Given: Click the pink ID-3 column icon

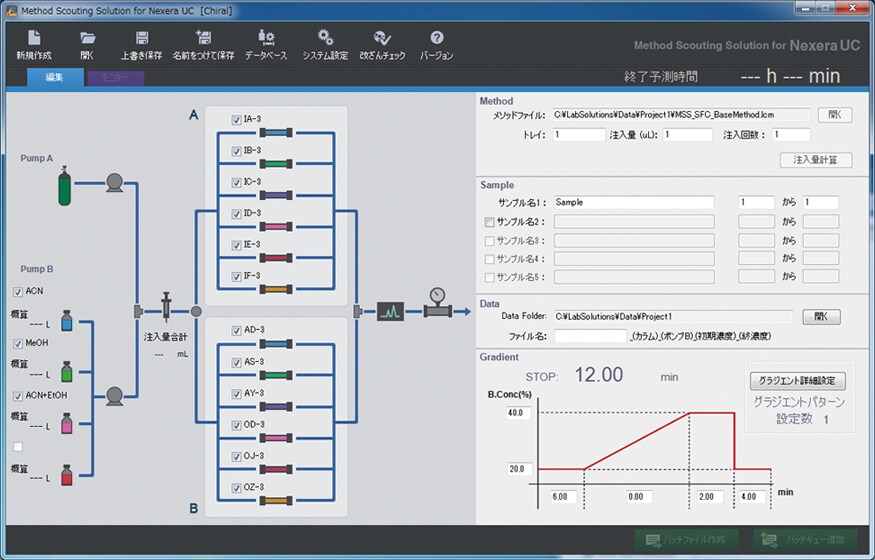Looking at the screenshot, I should [x=276, y=226].
